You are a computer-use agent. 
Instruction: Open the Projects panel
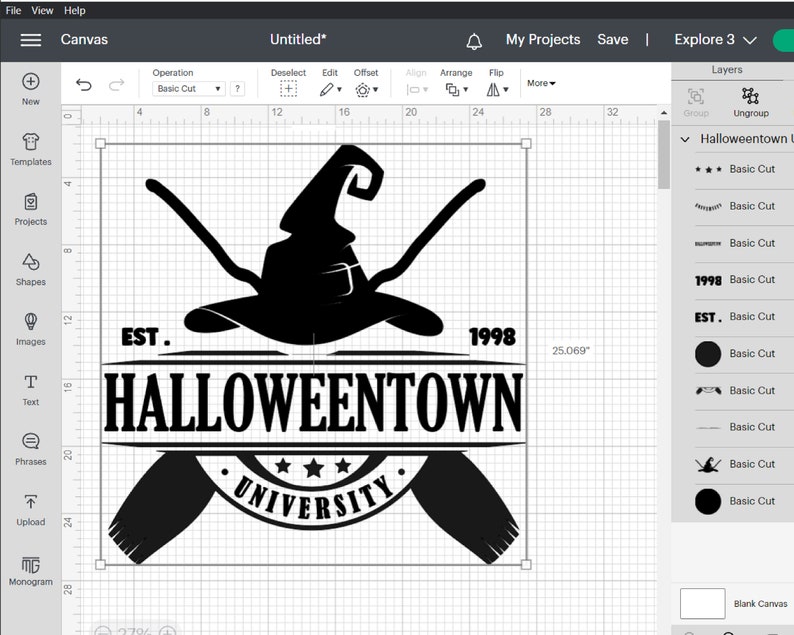30,209
